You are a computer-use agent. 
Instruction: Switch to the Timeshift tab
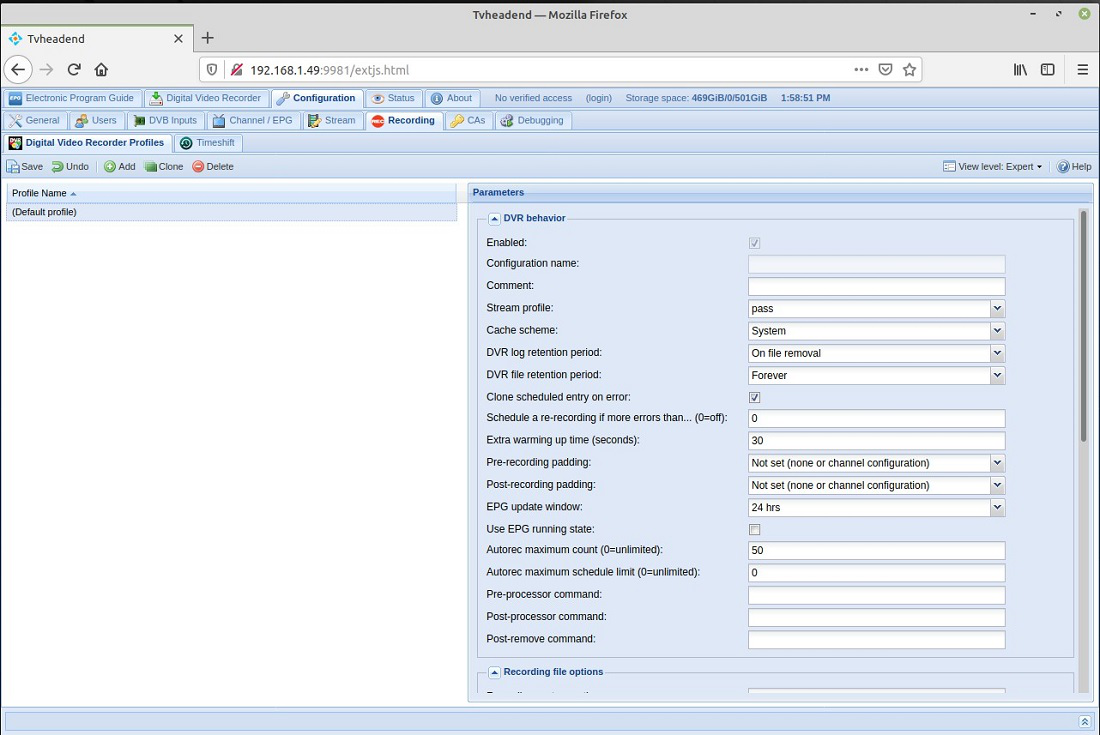(x=208, y=143)
